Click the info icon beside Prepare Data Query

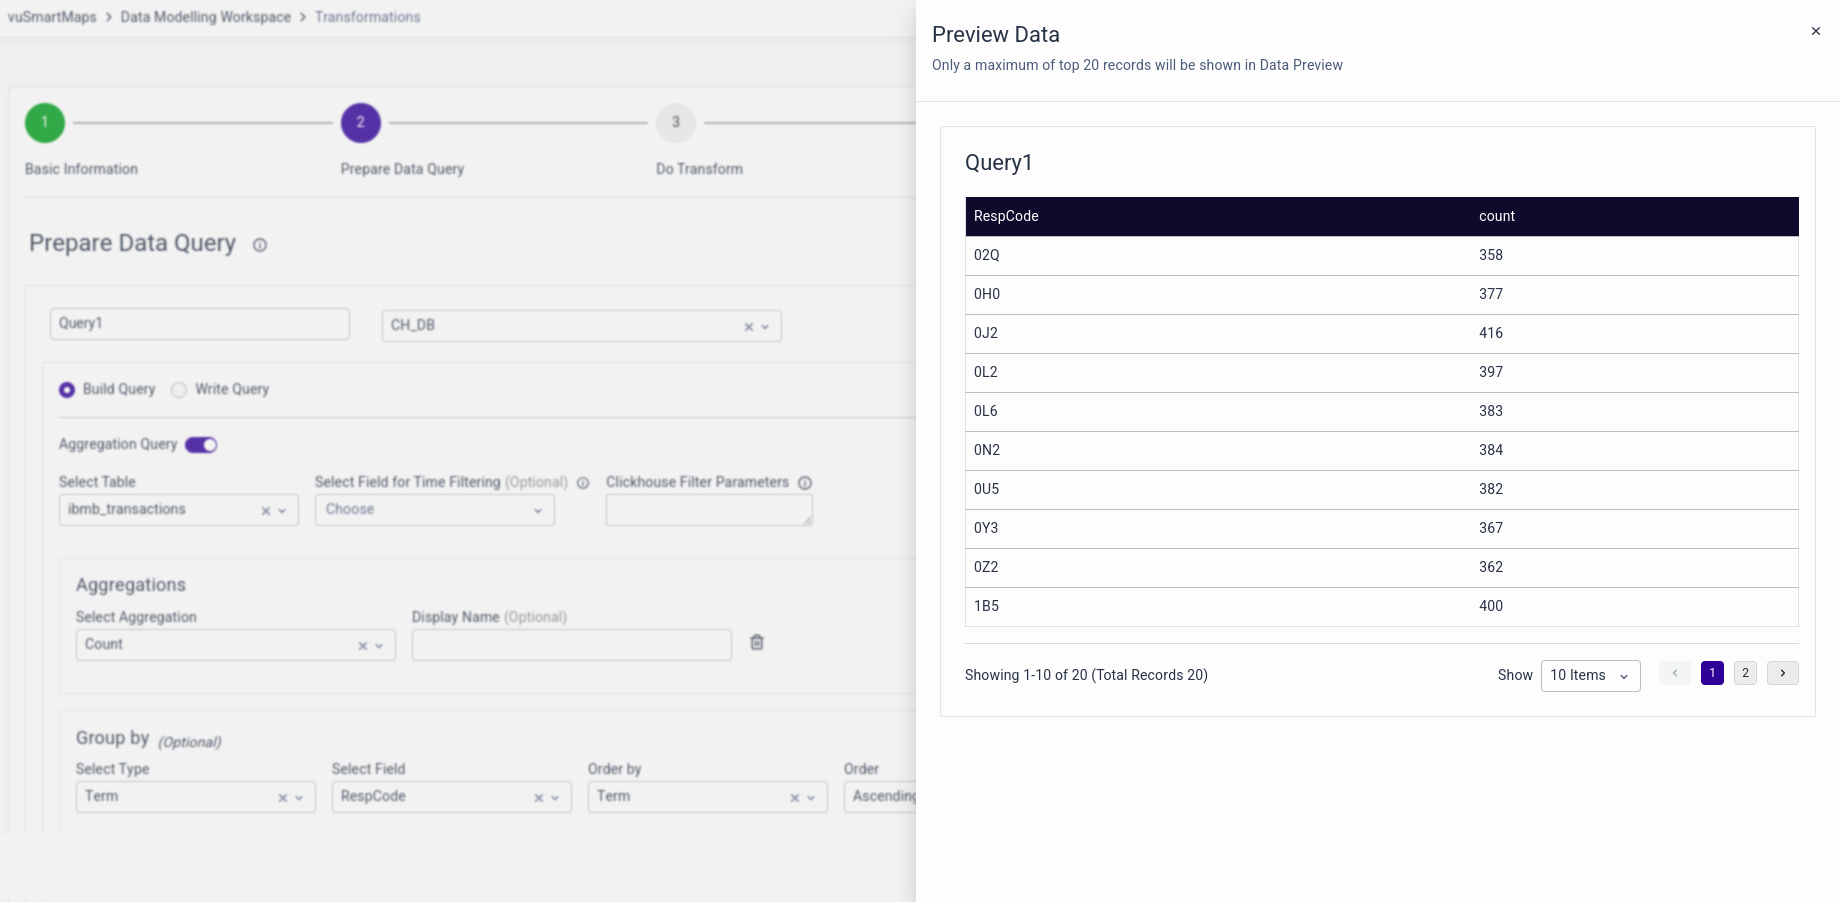point(260,245)
